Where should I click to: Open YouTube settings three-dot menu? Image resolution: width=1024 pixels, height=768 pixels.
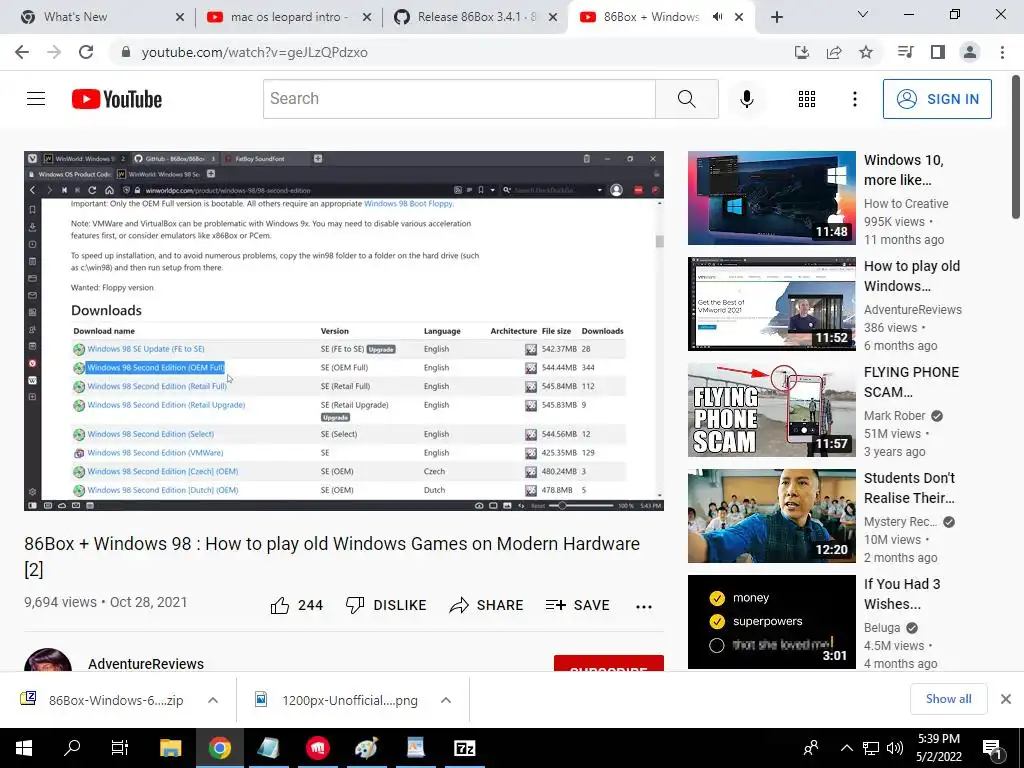point(854,99)
